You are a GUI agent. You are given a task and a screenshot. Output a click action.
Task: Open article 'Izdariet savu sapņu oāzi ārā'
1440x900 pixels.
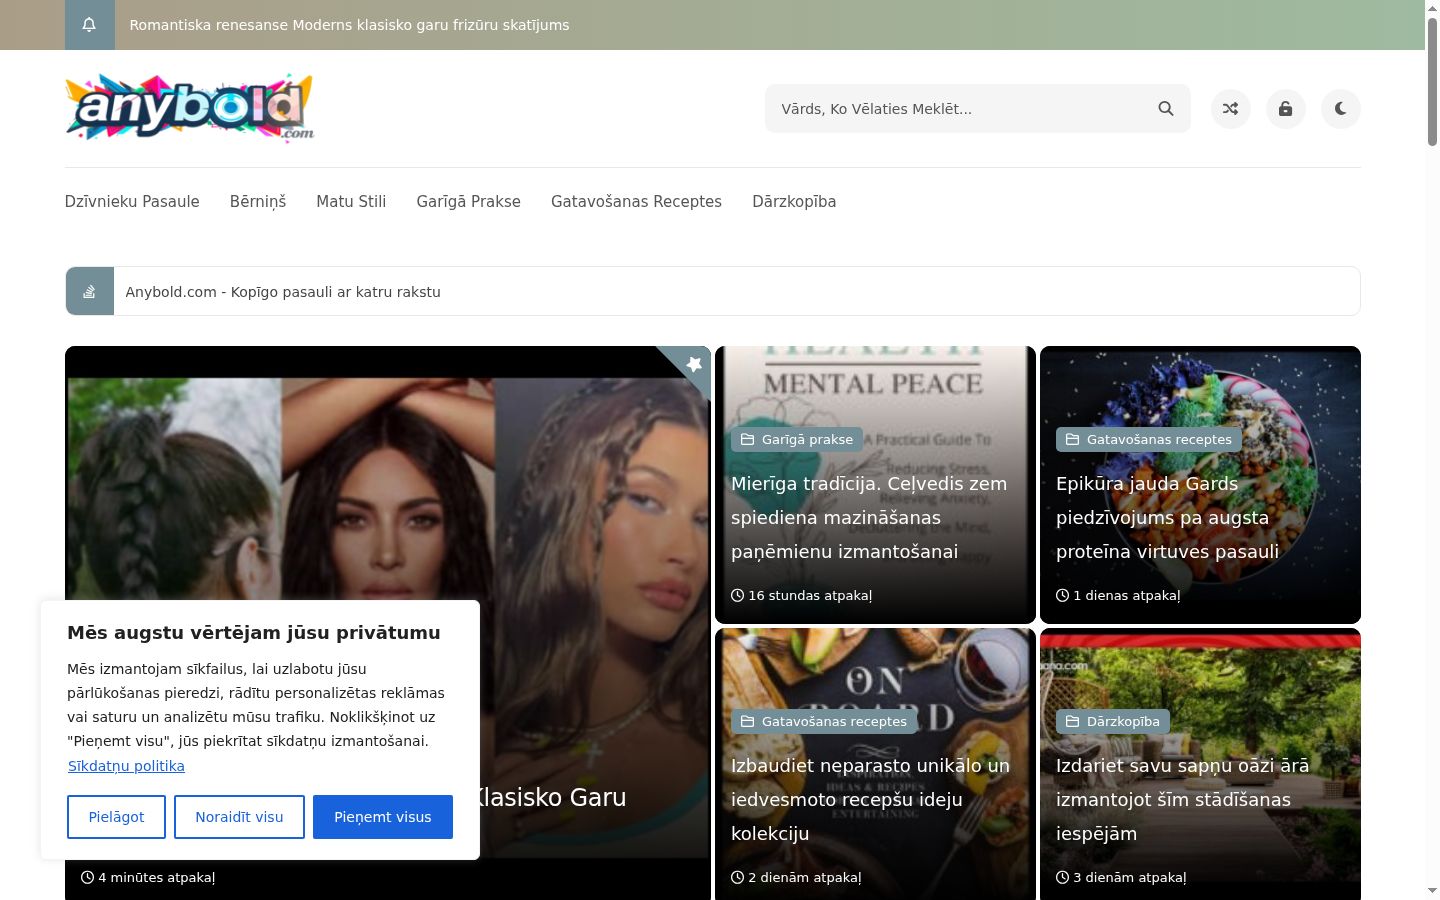pyautogui.click(x=1182, y=799)
